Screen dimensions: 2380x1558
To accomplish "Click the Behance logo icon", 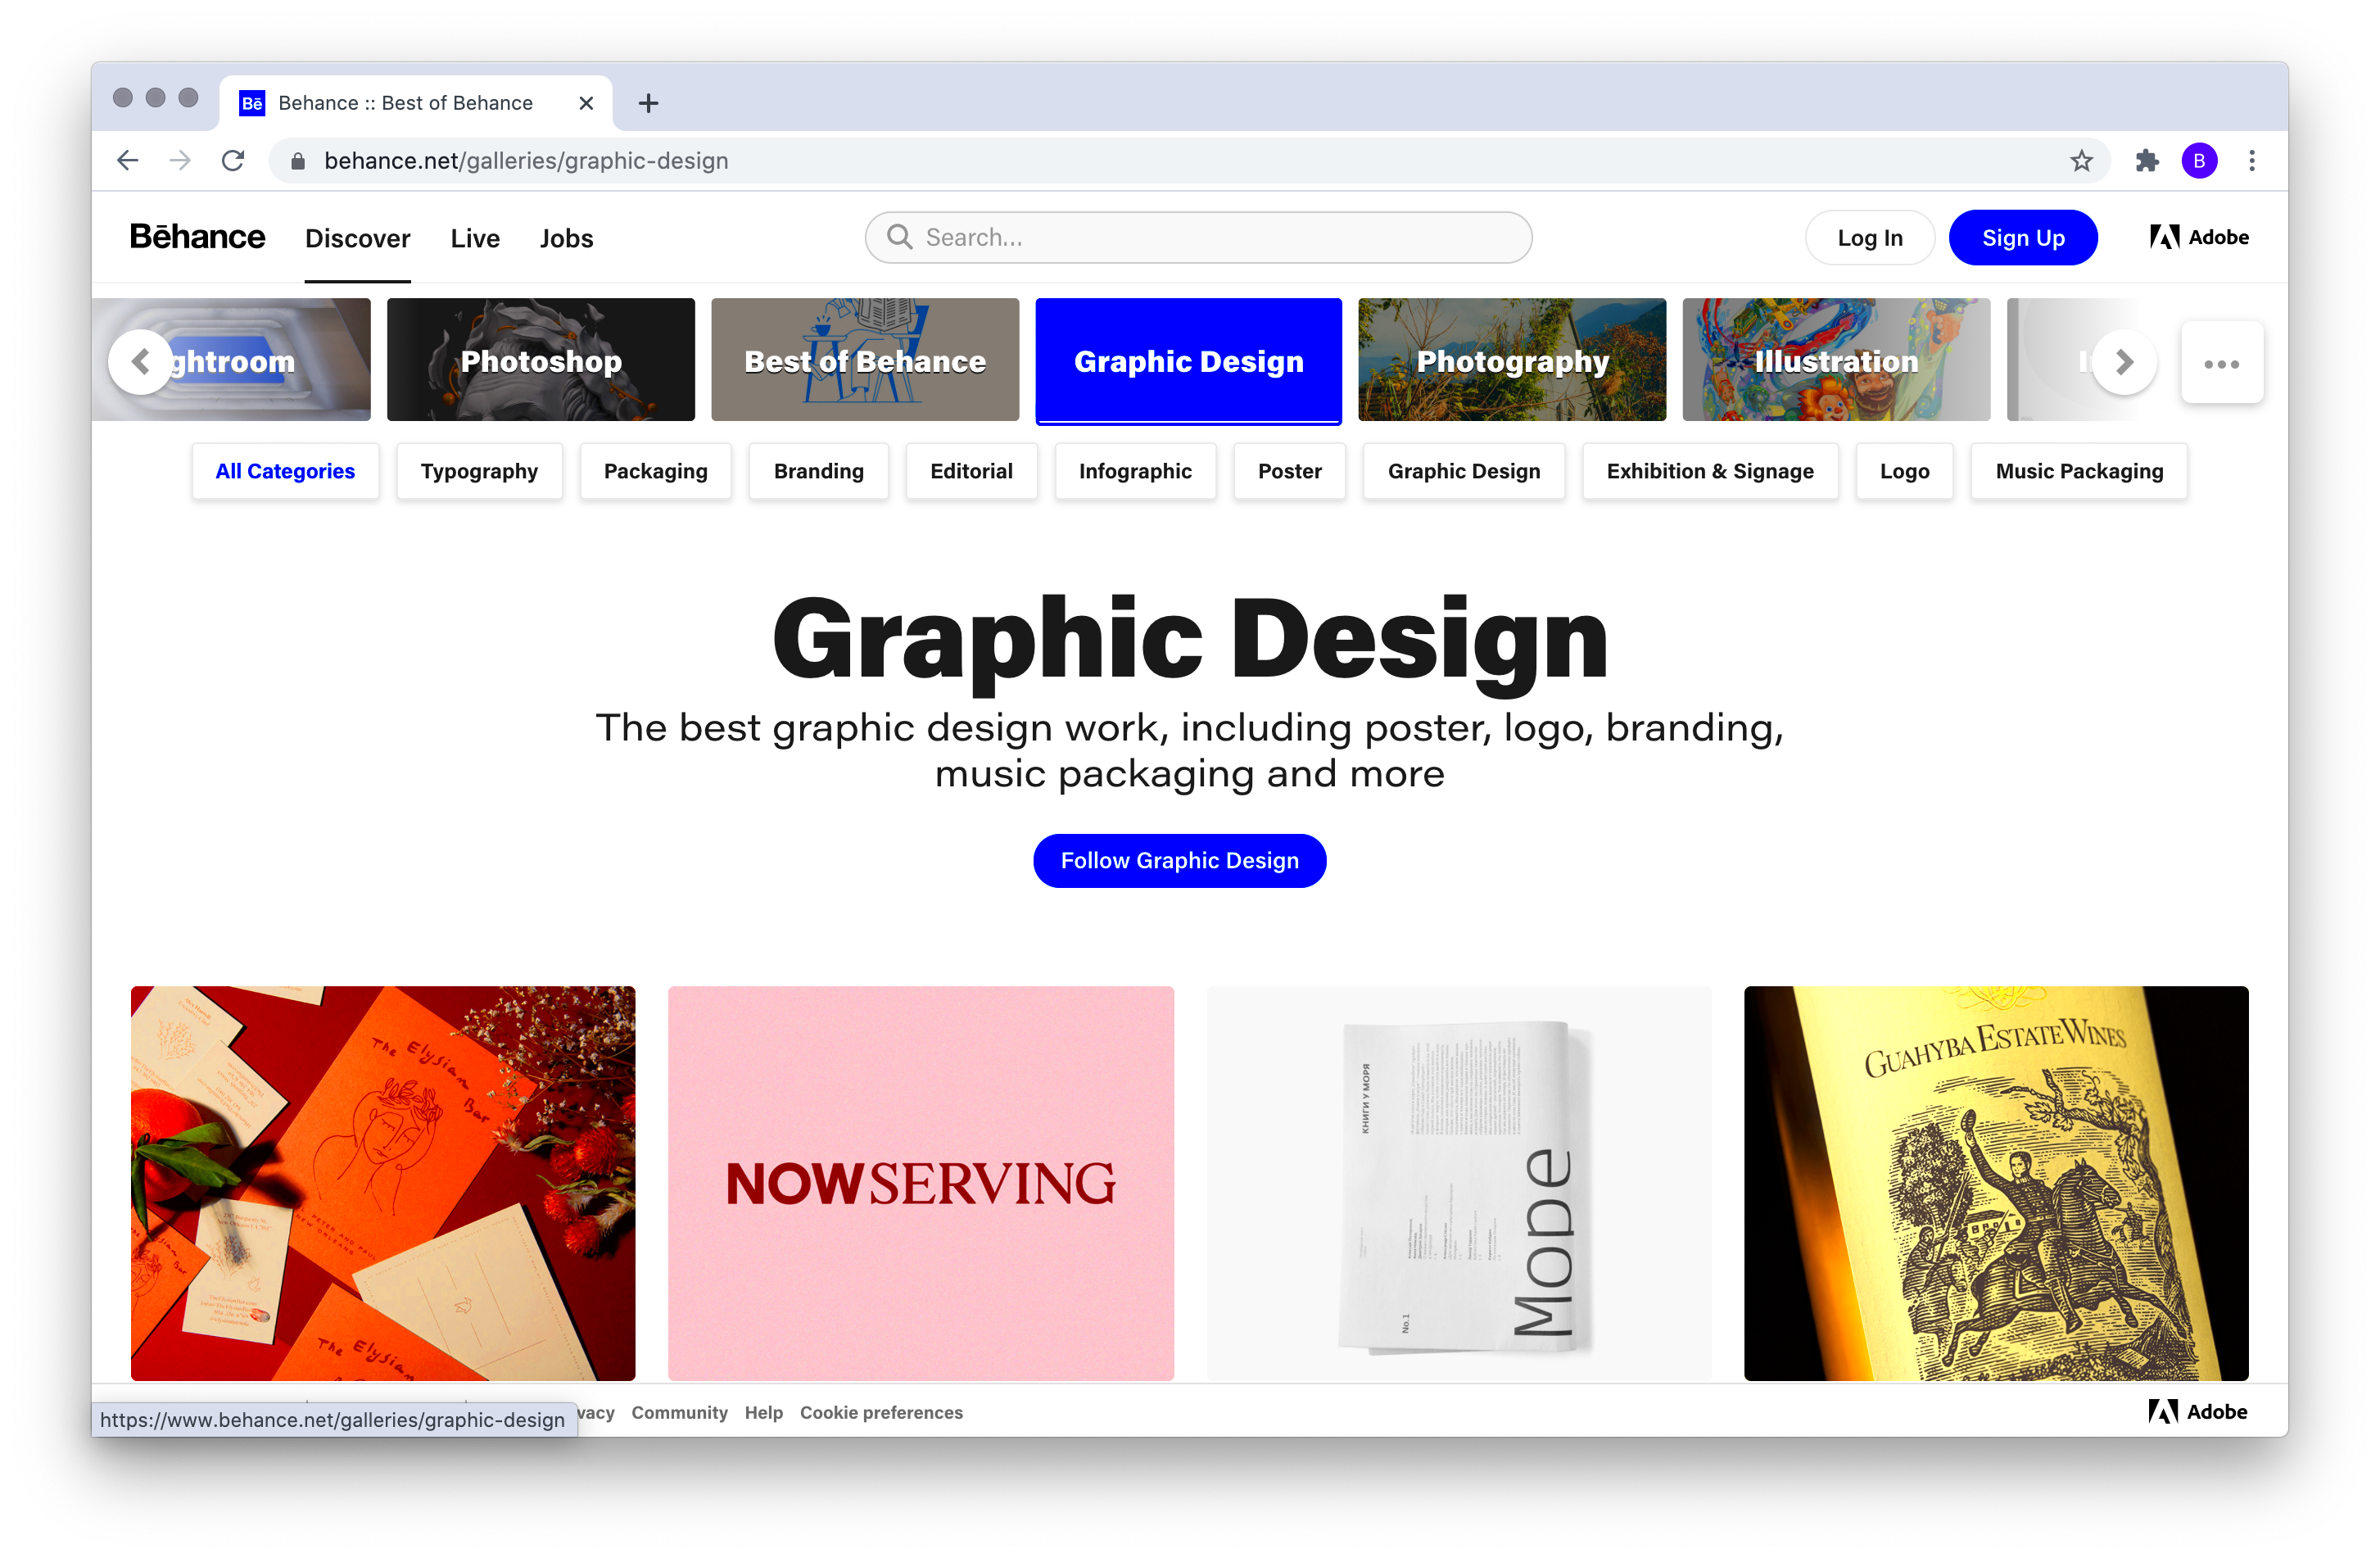I will click(197, 238).
